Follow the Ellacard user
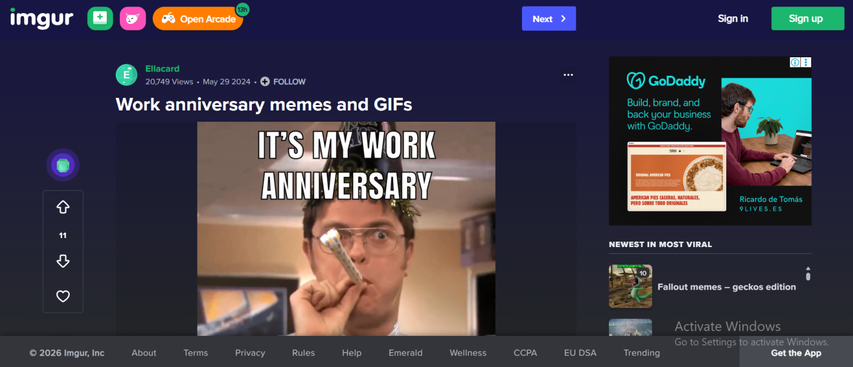Image resolution: width=853 pixels, height=367 pixels. tap(283, 82)
